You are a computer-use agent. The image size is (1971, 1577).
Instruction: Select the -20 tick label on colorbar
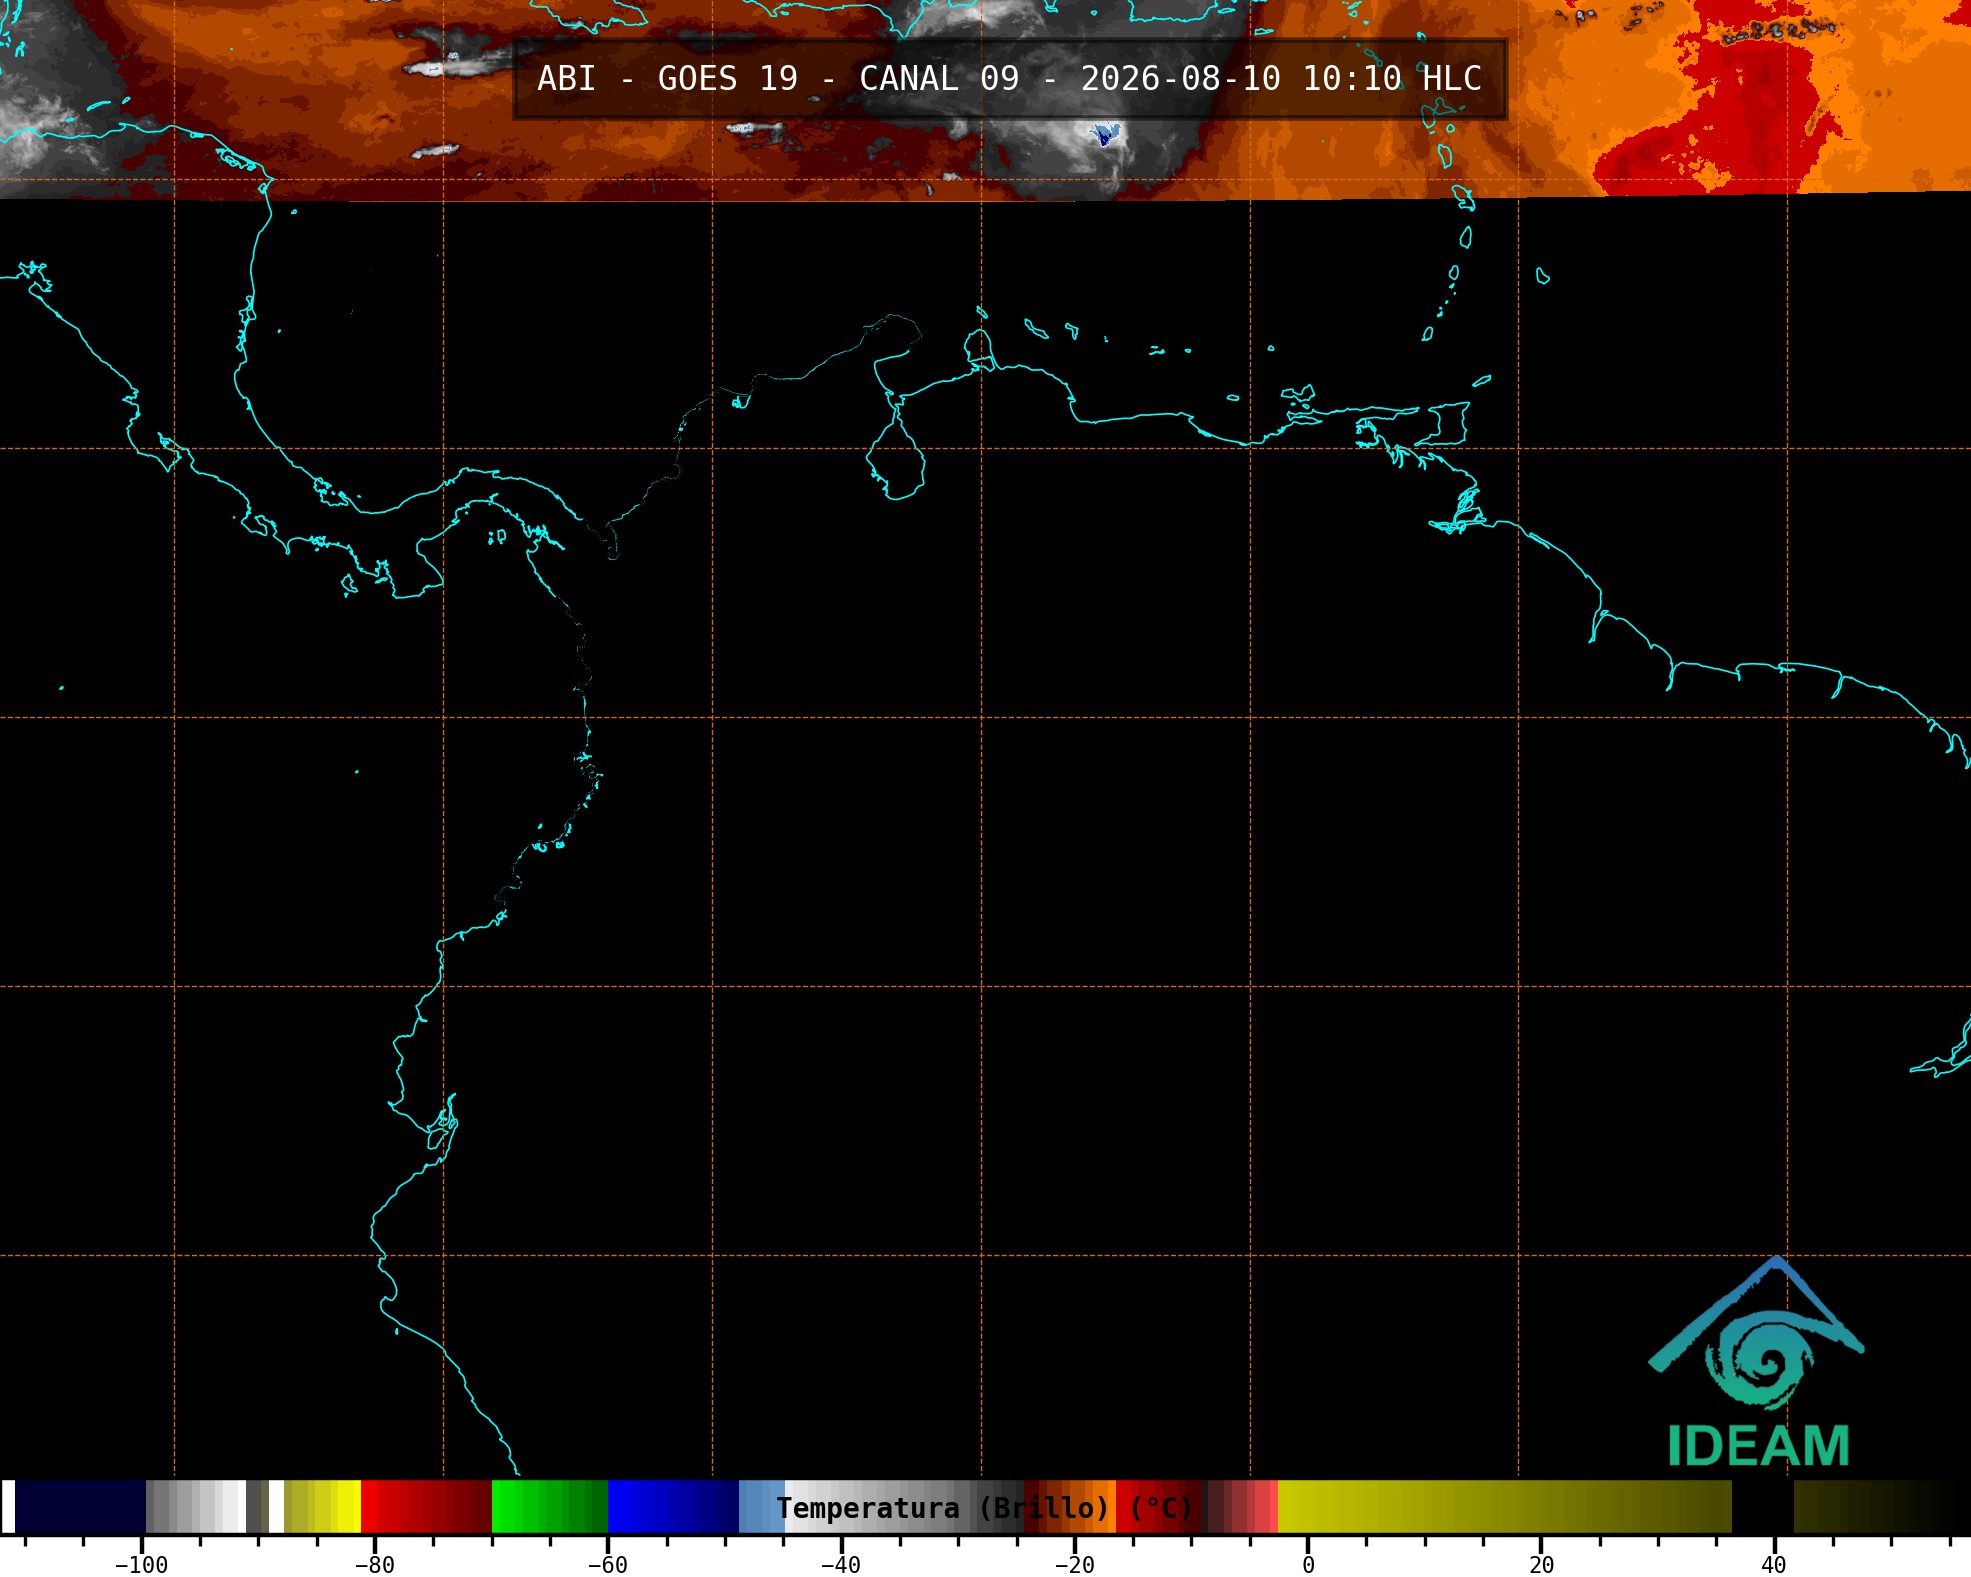coord(1074,1565)
